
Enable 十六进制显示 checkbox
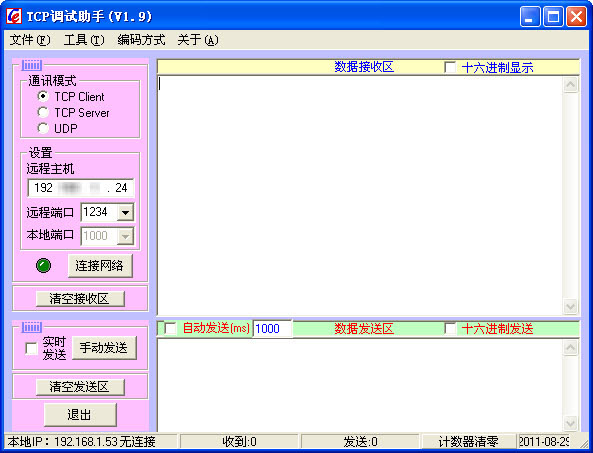pyautogui.click(x=450, y=67)
